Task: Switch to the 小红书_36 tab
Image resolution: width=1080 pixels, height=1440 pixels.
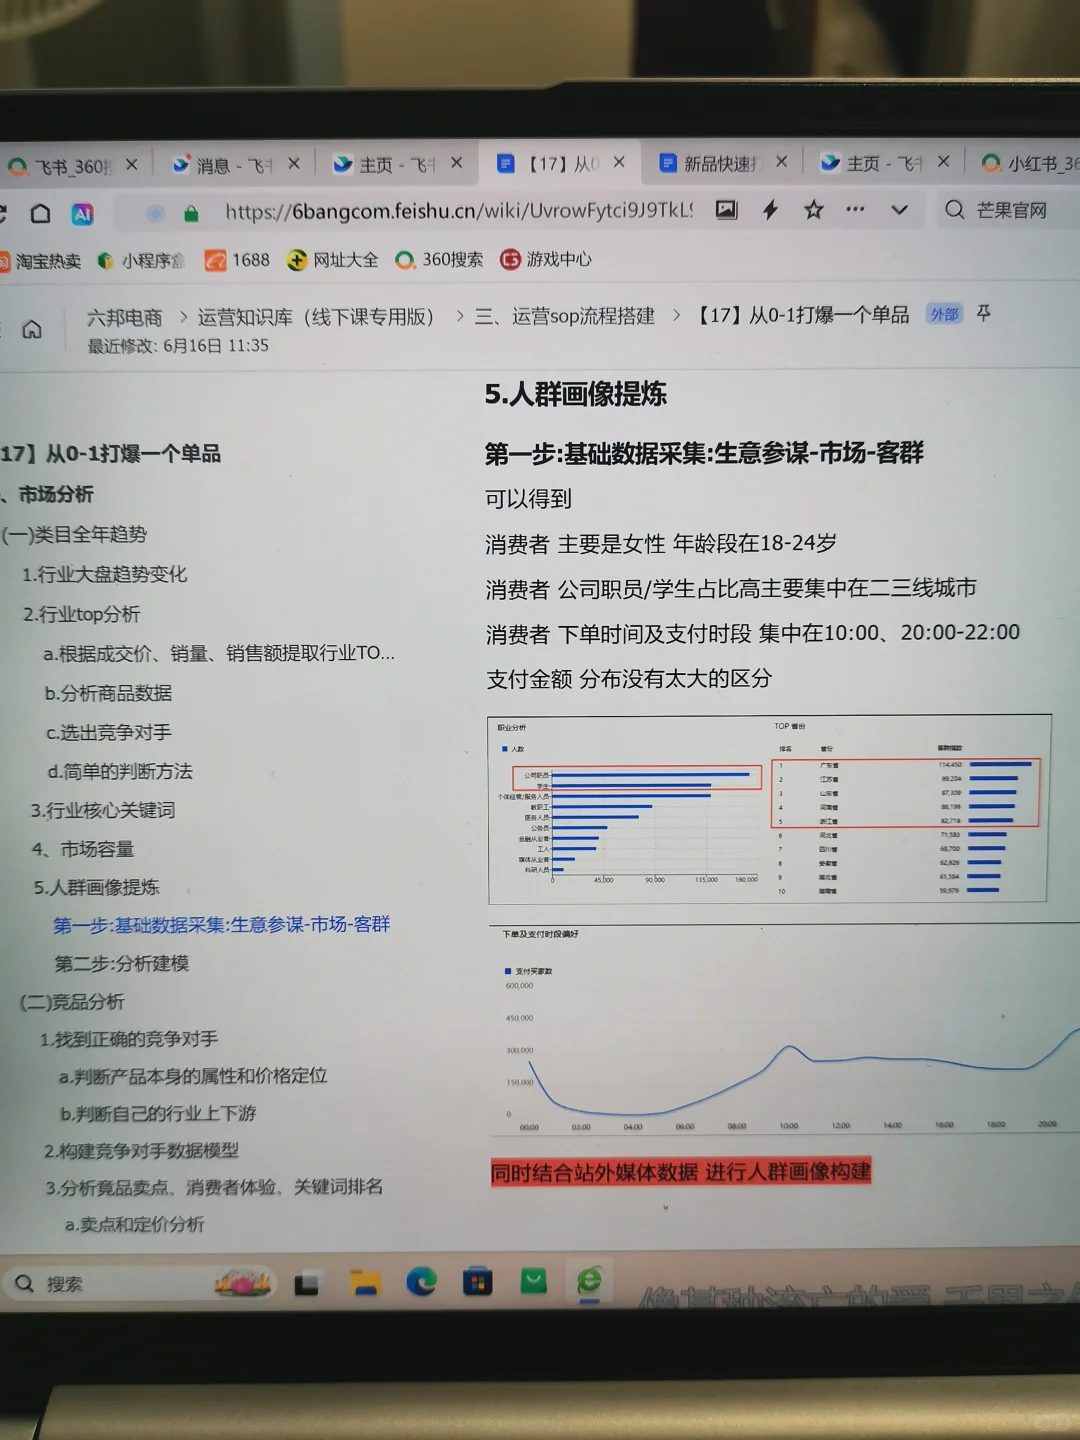Action: (x=1030, y=163)
